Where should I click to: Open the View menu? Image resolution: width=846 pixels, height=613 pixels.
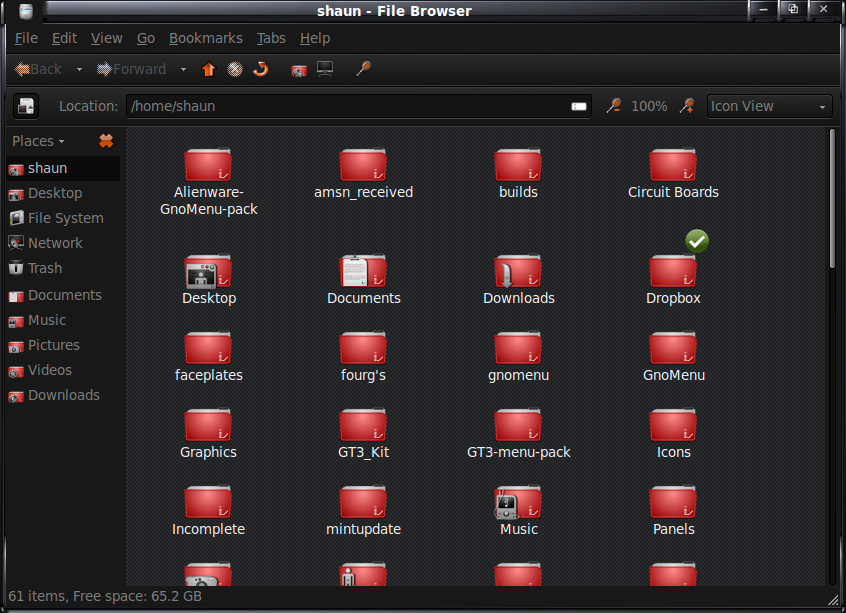[106, 38]
